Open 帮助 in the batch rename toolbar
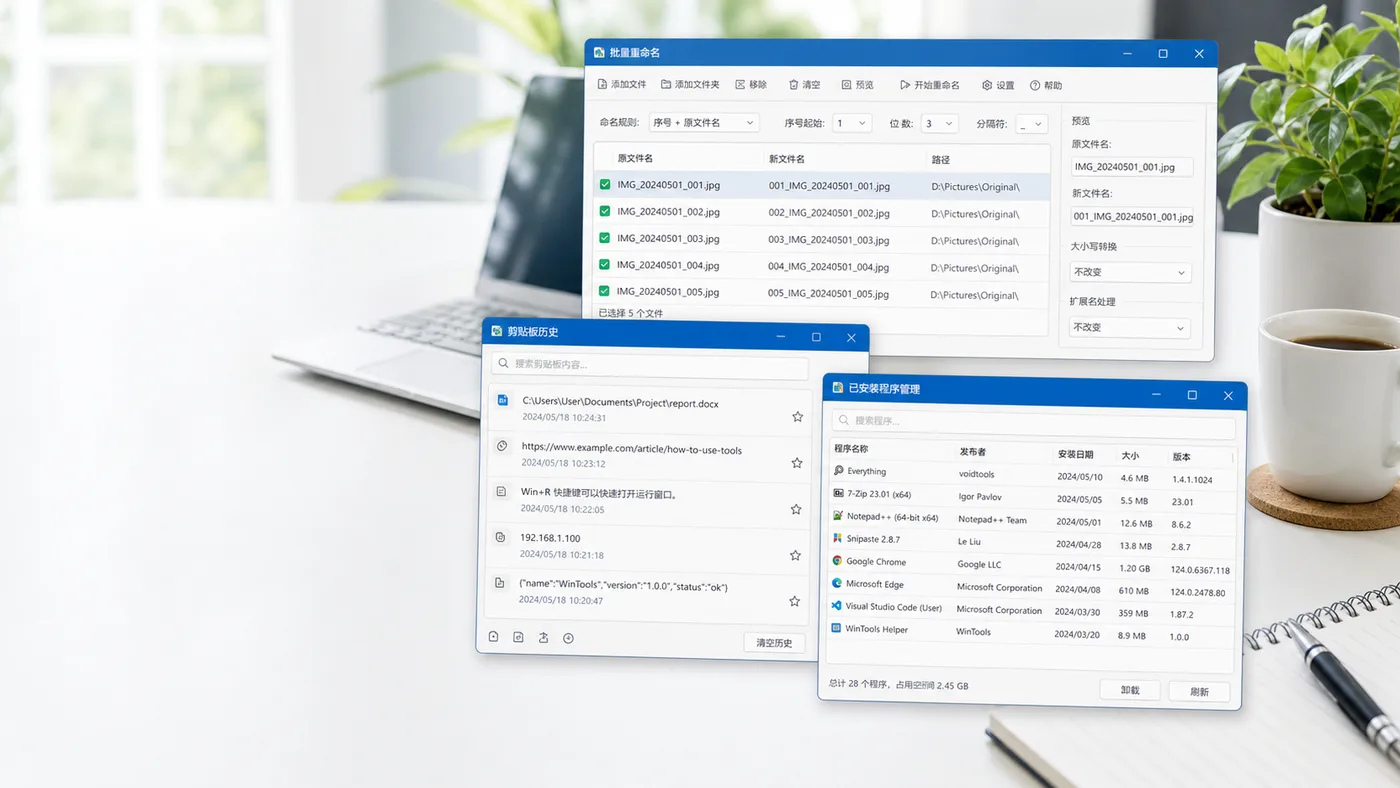Viewport: 1400px width, 788px height. [1046, 86]
